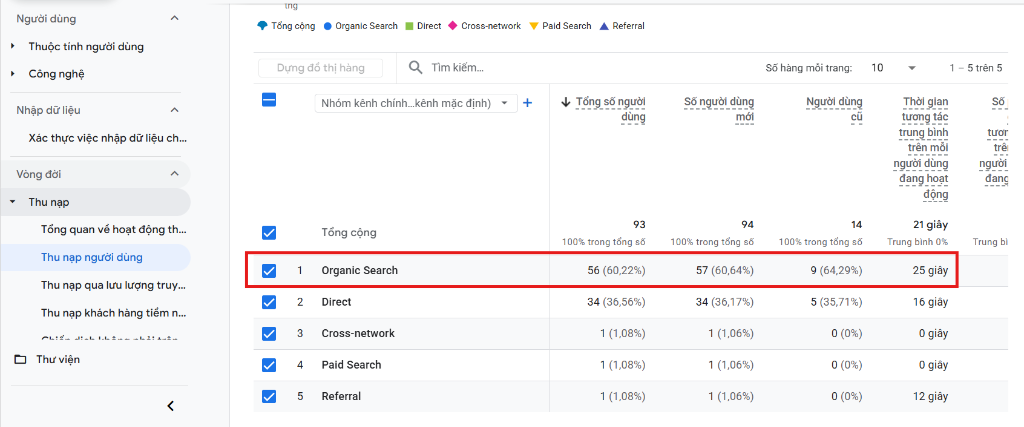Viewport: 1024px width, 427px height.
Task: Click the Cross-network legend diamond
Action: point(453,26)
